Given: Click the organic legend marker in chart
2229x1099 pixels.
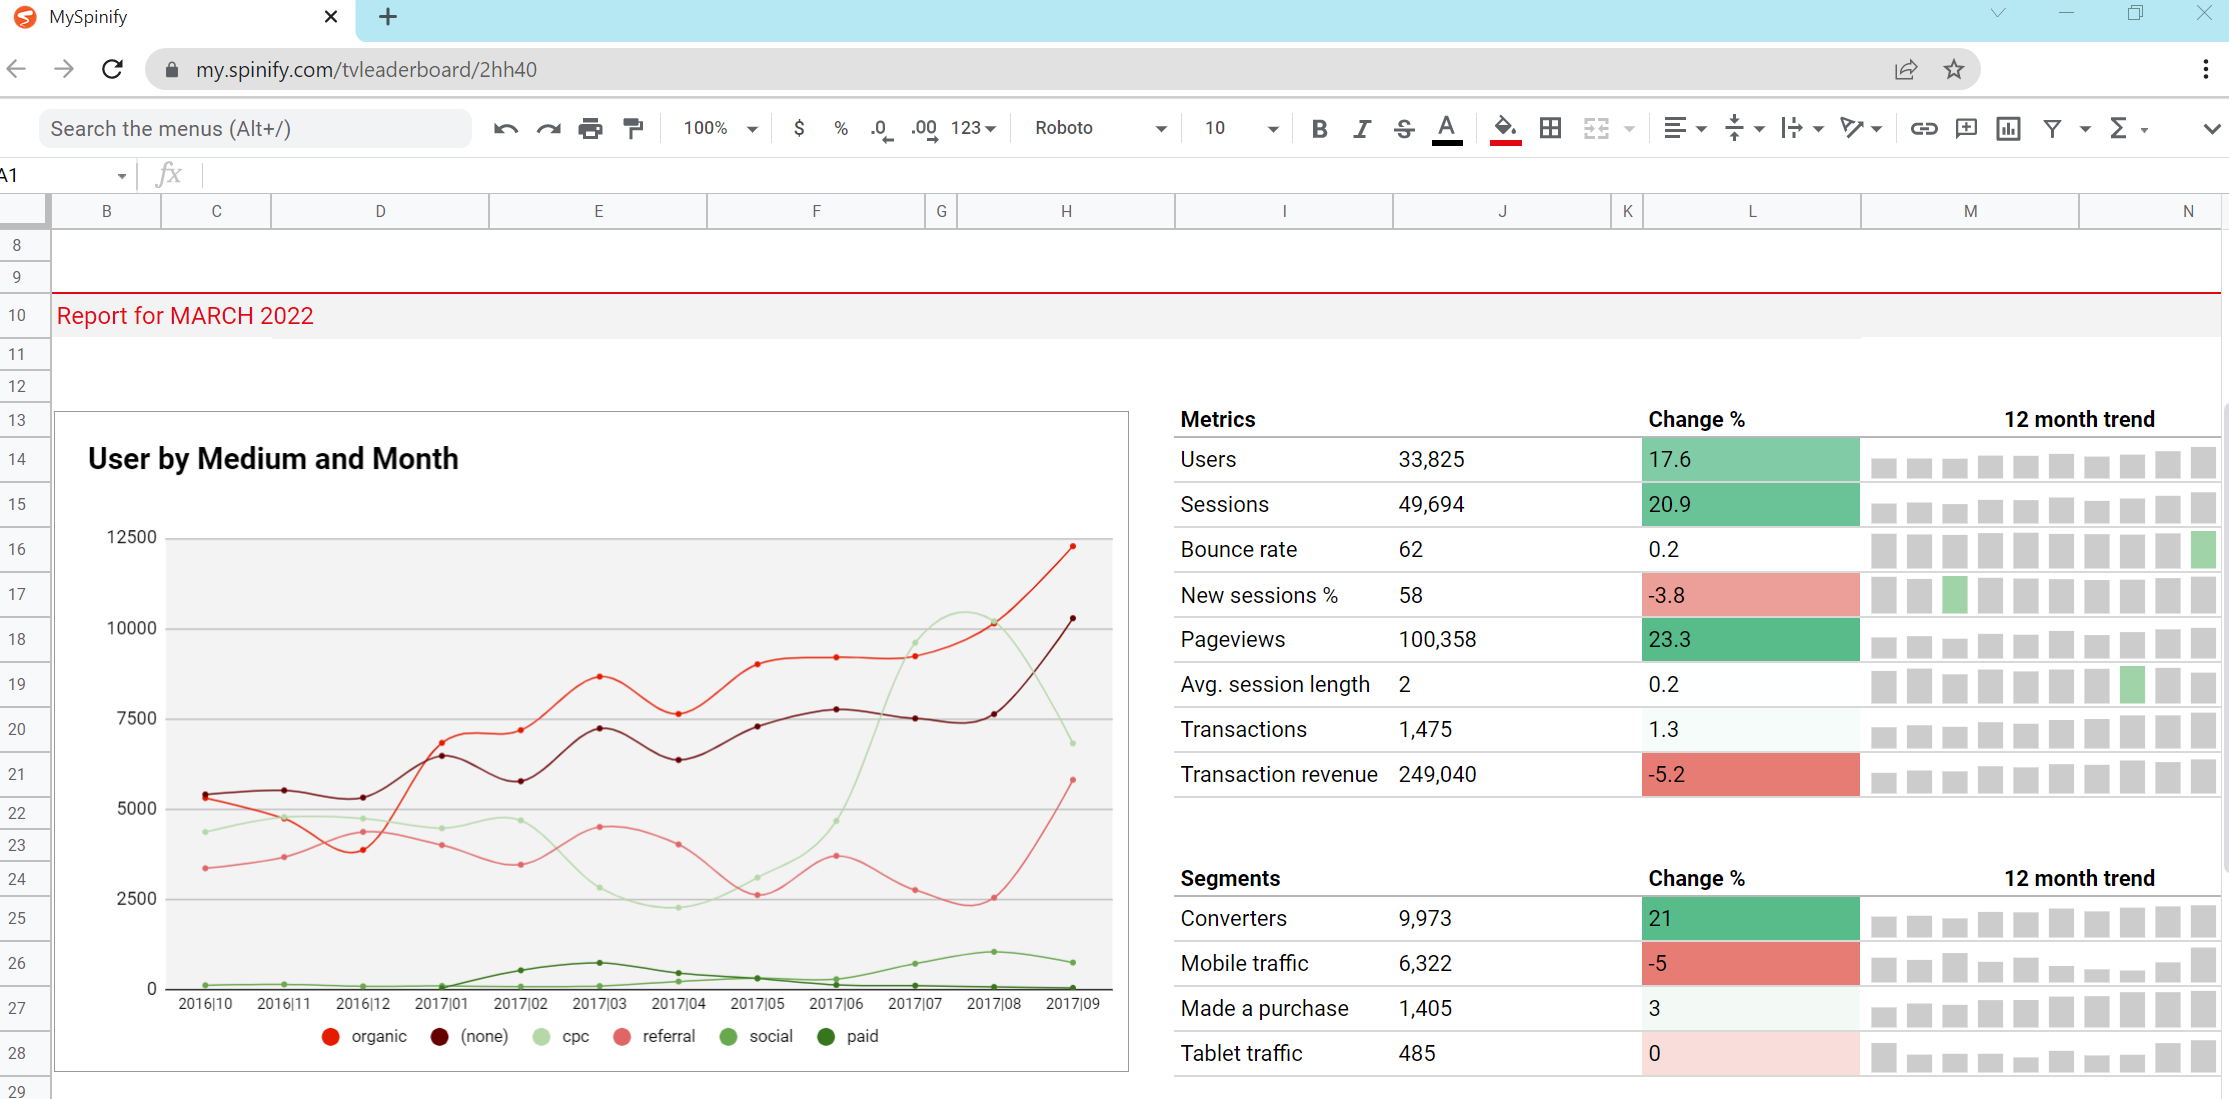Looking at the screenshot, I should pos(330,1036).
